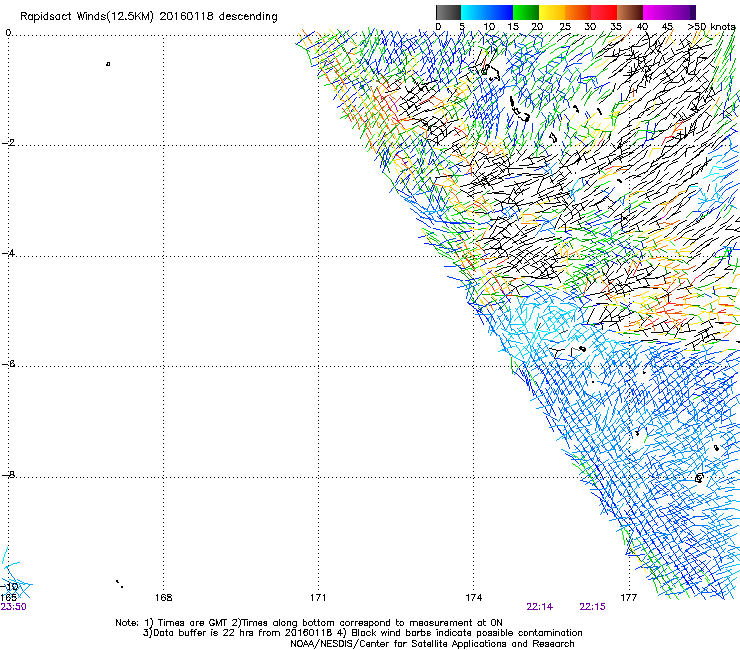
Task: Click the red 30-35 knots legend swatch
Action: tap(604, 12)
